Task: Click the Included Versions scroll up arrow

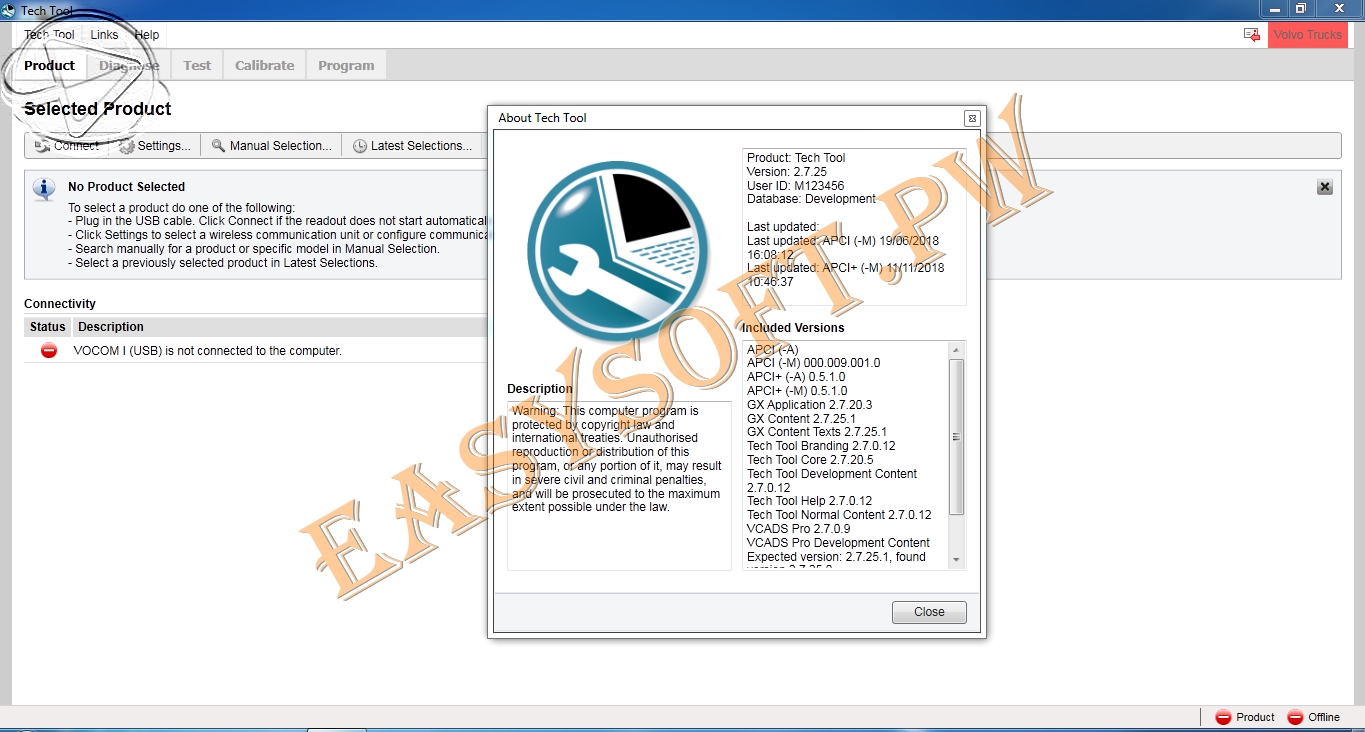Action: point(956,350)
